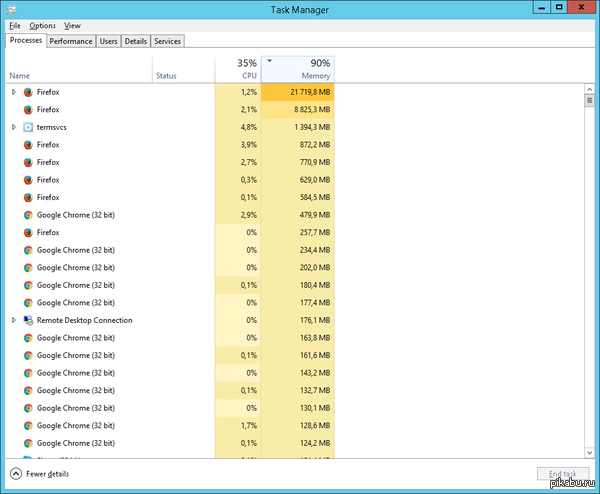600x494 pixels.
Task: Maximize the Task Manager window
Action: 559,7
